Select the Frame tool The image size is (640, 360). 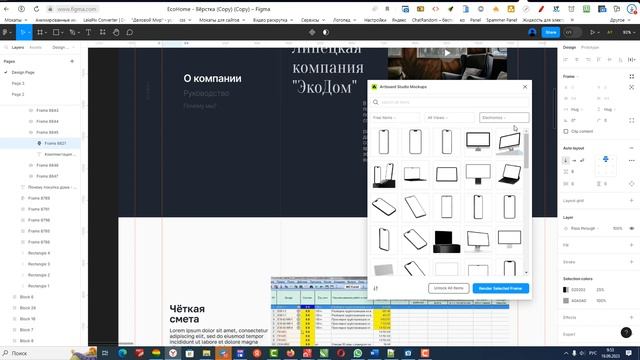click(40, 32)
